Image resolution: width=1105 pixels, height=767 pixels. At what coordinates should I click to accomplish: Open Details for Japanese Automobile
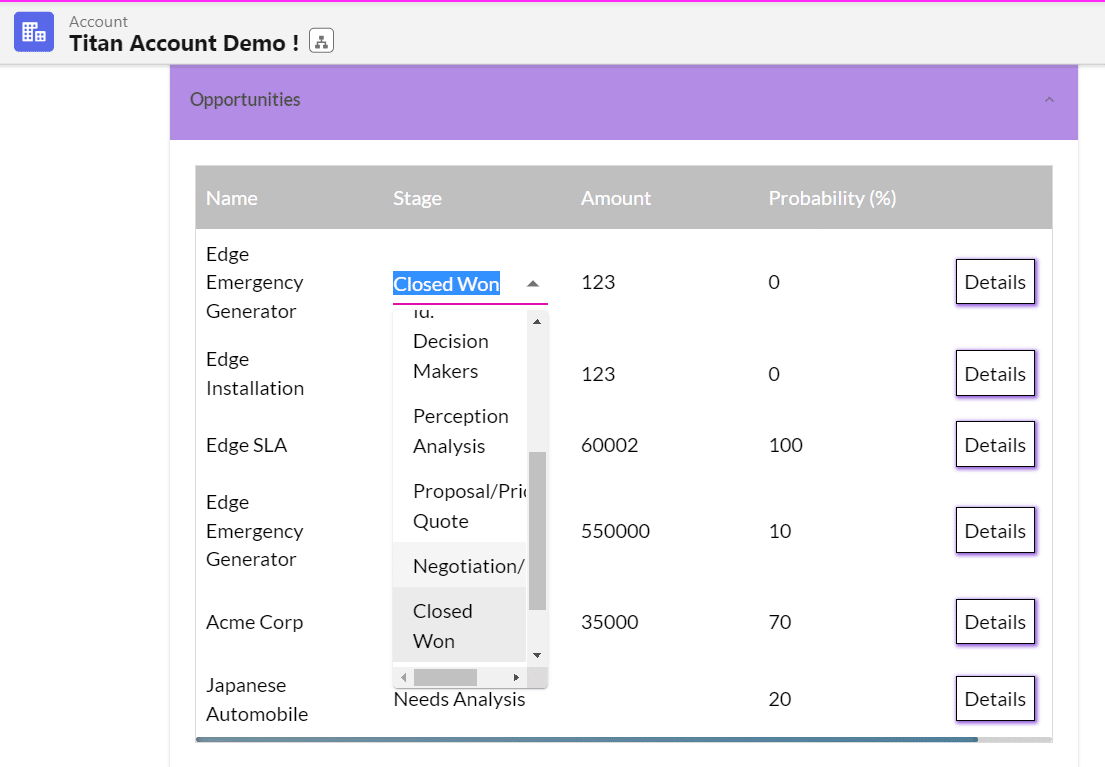tap(994, 699)
